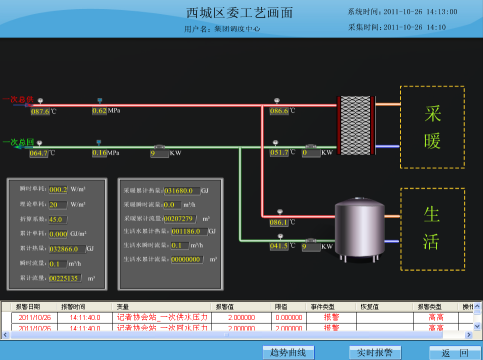Click the plate heat exchanger icon
Image resolution: width=483 pixels, height=360 pixels.
click(356, 125)
